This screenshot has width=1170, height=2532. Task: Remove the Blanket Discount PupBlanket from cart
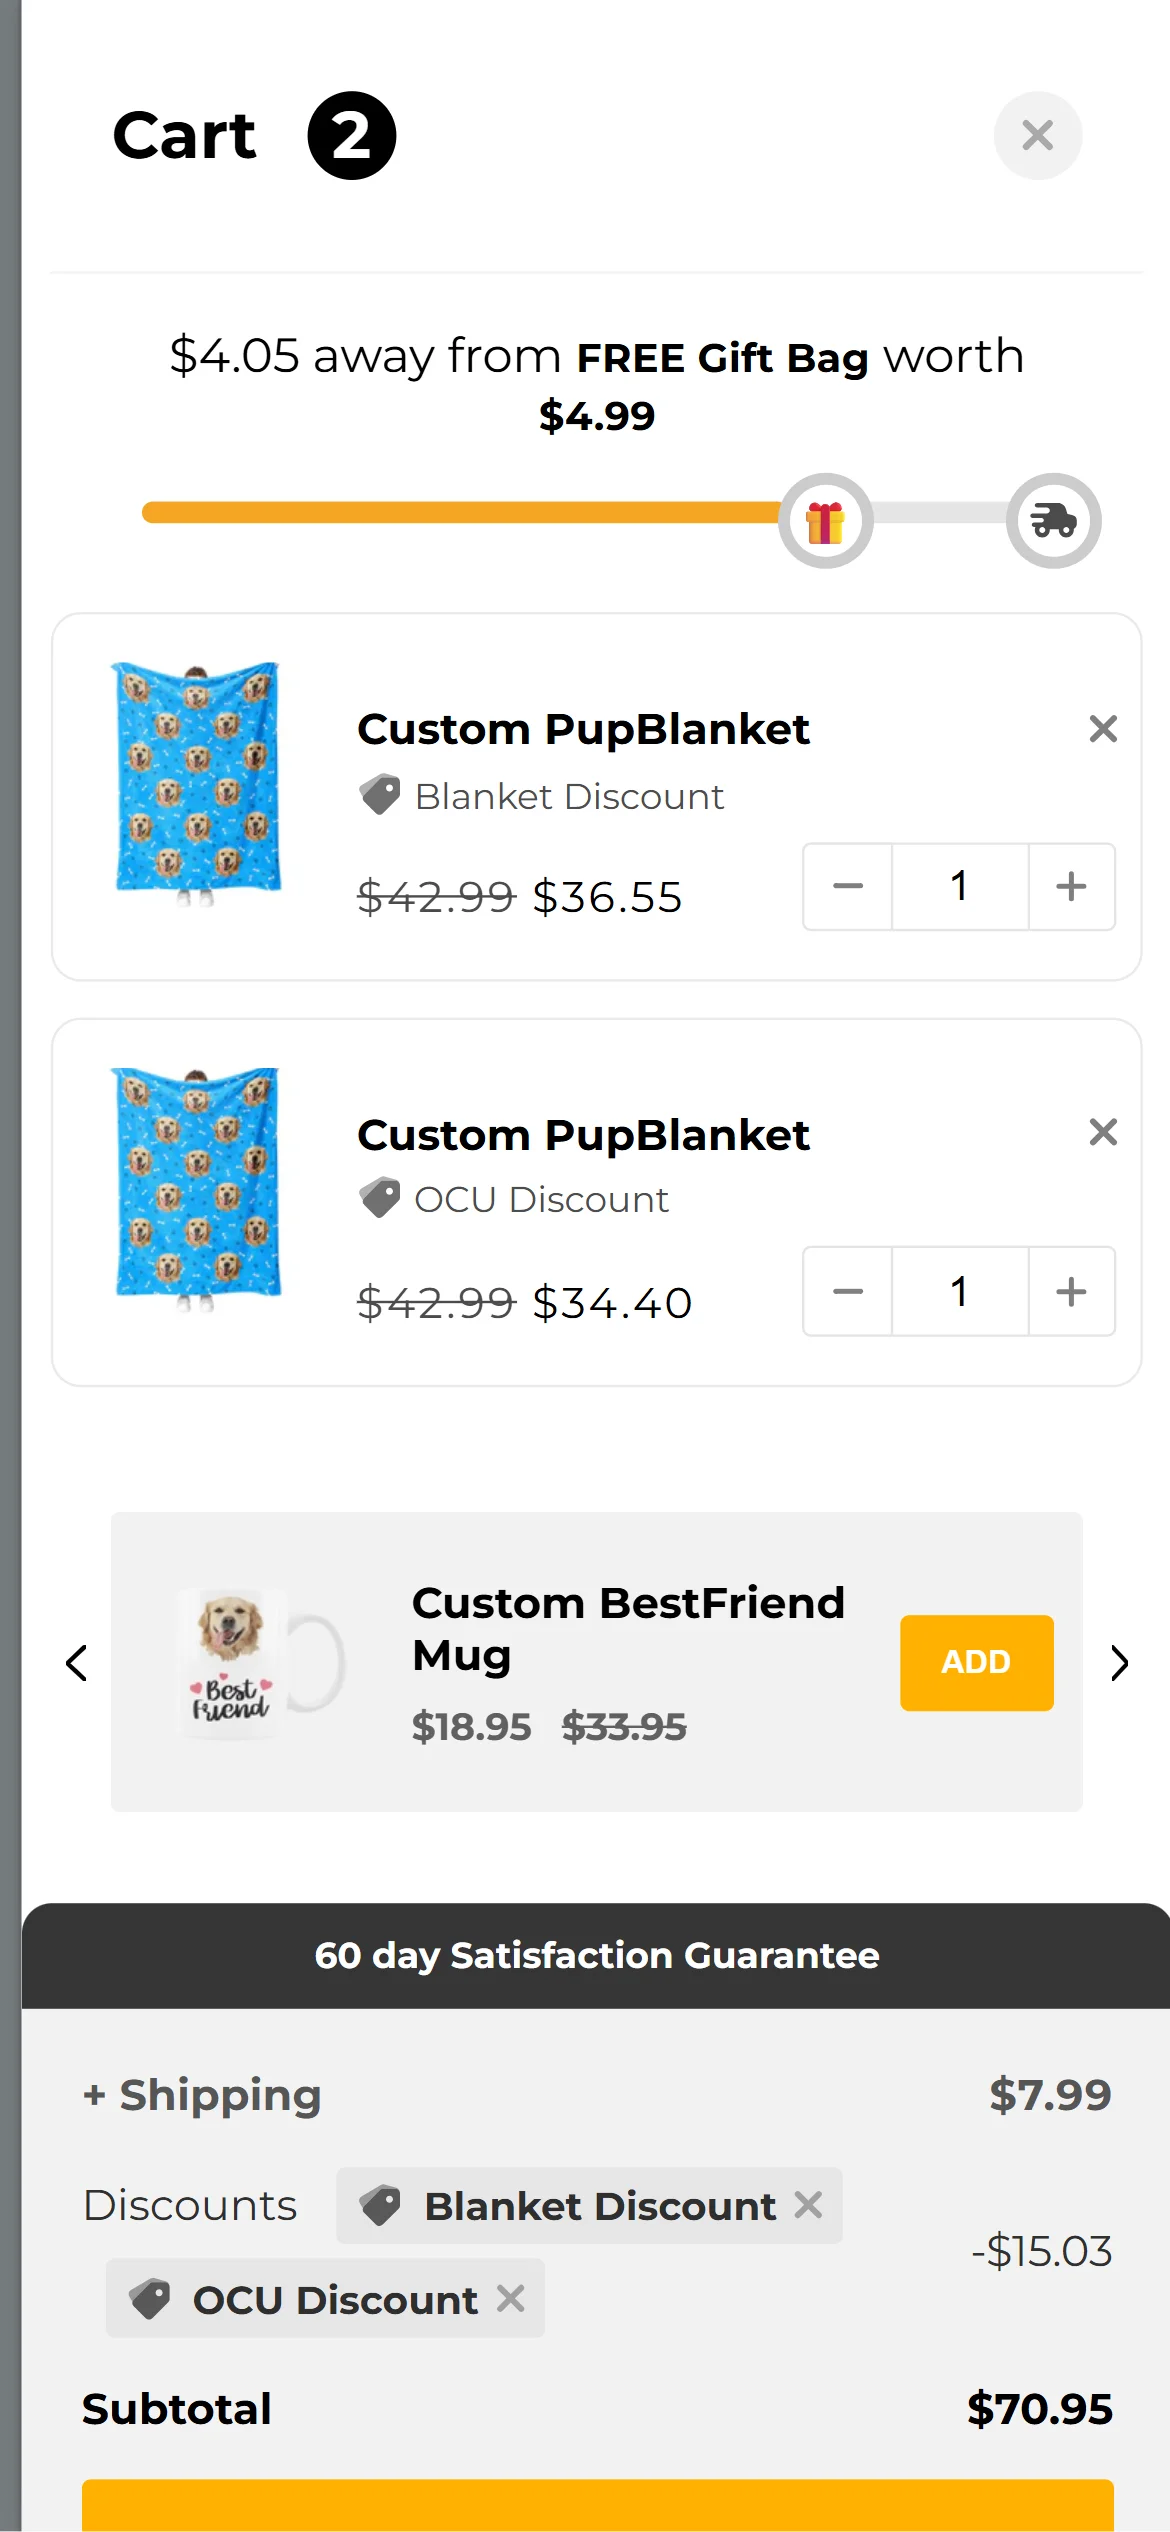(1102, 729)
